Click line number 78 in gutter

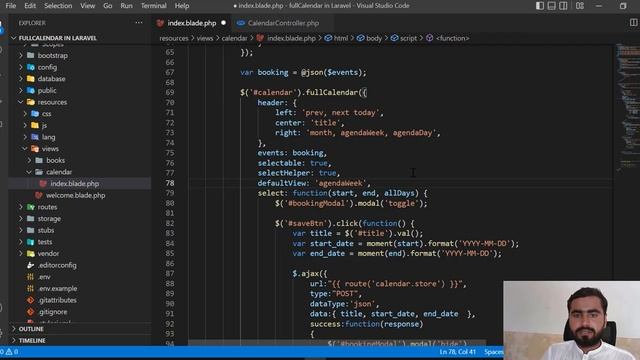[170, 183]
